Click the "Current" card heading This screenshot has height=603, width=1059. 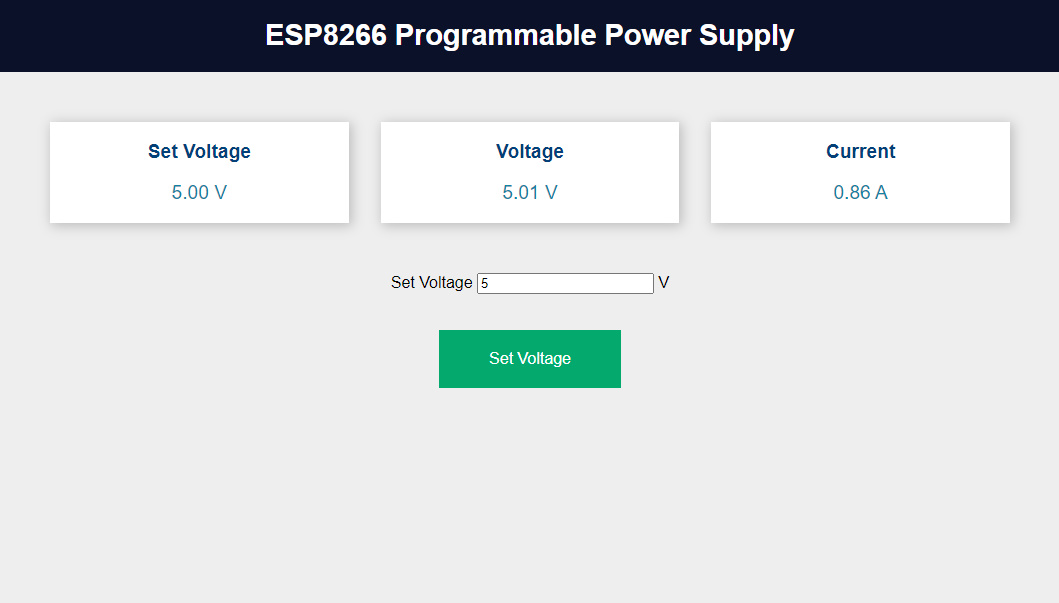tap(860, 152)
